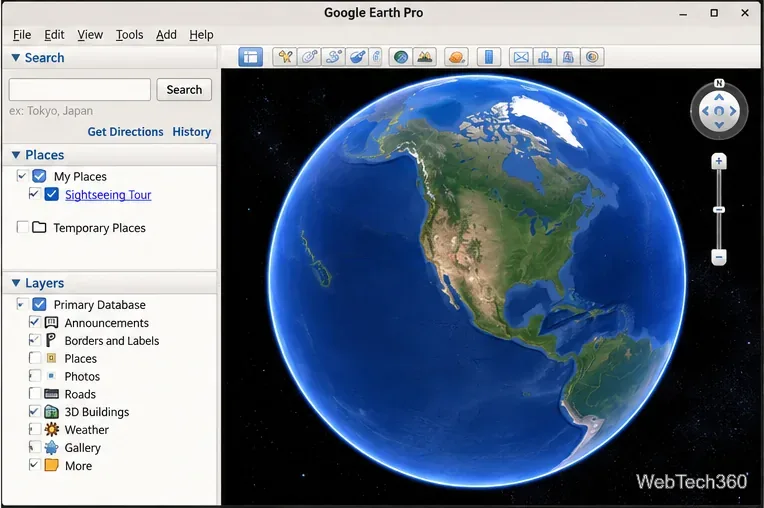Toggle the sidebar panel toolbar button

coord(250,57)
